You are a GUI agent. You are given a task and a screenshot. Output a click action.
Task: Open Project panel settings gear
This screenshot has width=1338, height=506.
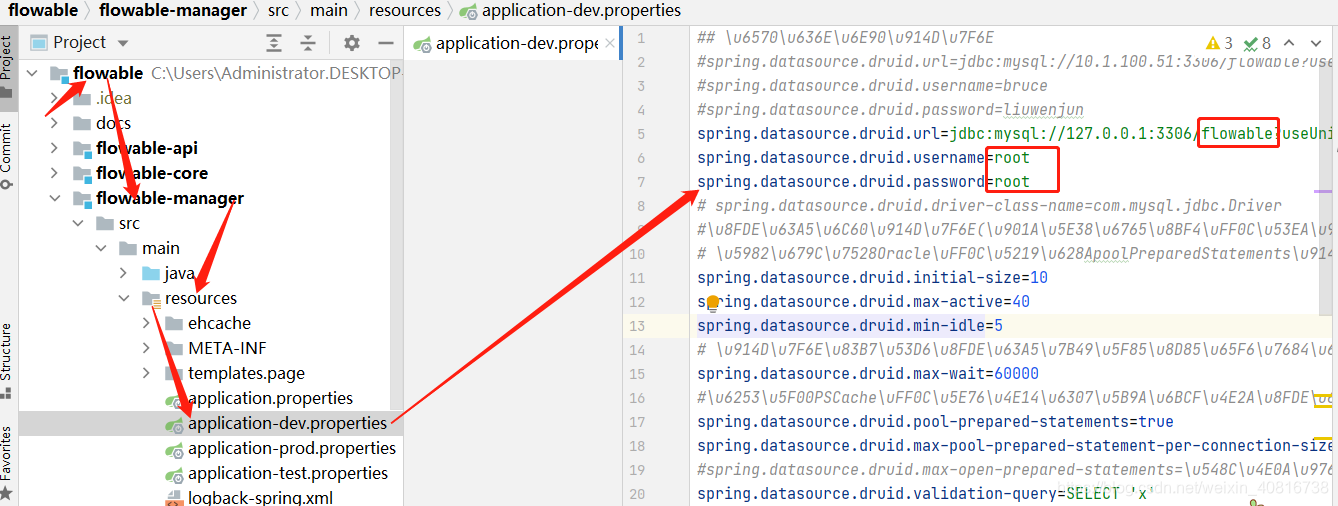[x=351, y=43]
